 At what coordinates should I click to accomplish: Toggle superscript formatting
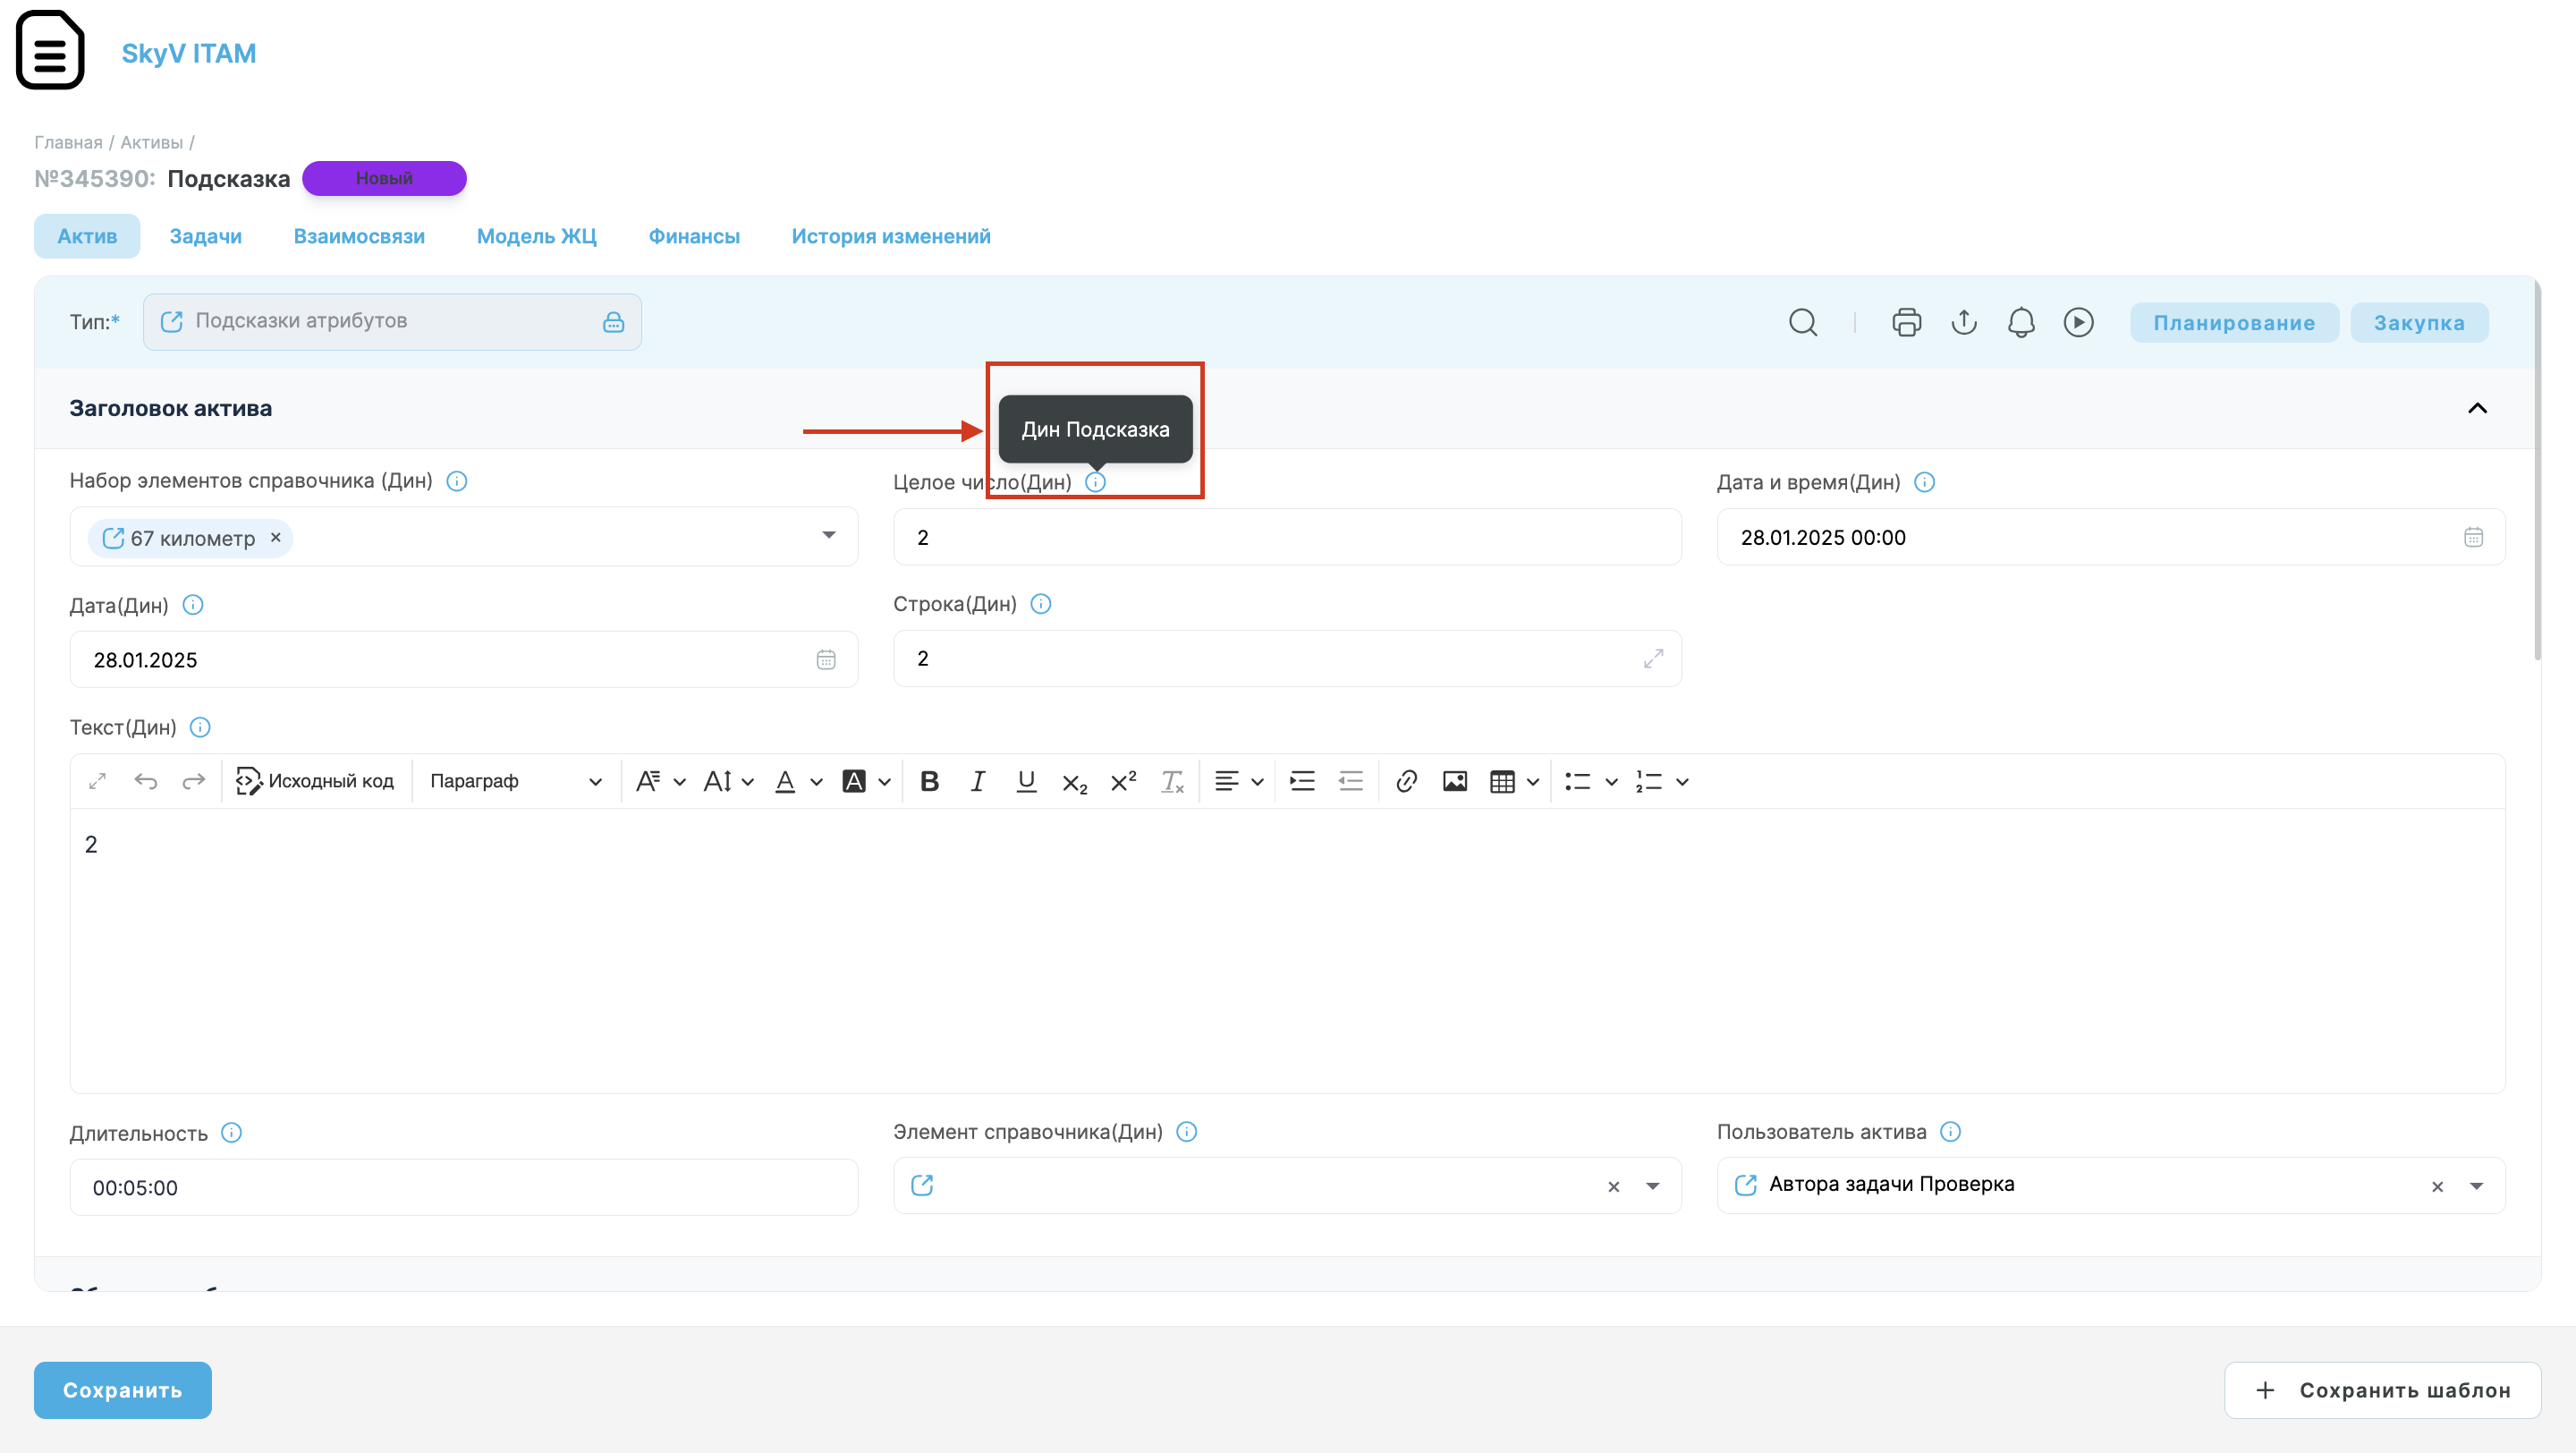pos(1124,781)
